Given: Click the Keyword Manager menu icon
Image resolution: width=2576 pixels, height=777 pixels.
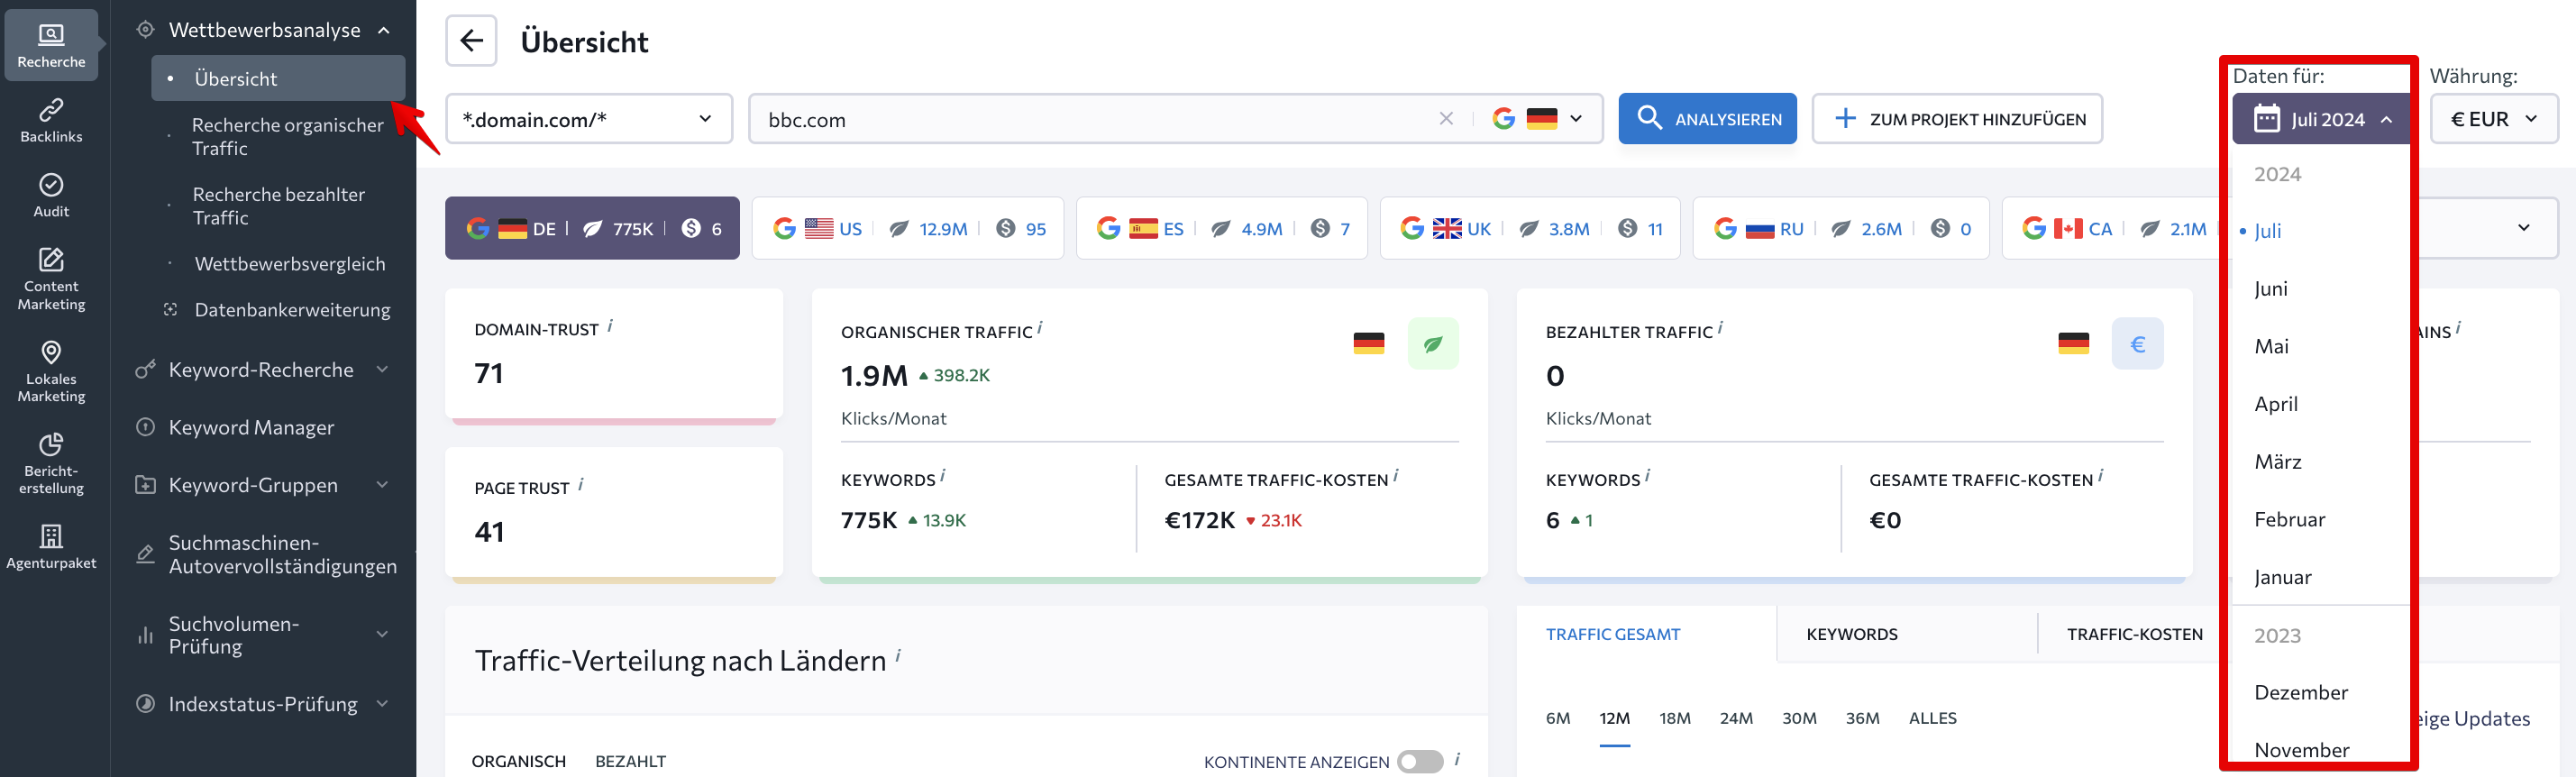Looking at the screenshot, I should [x=146, y=427].
